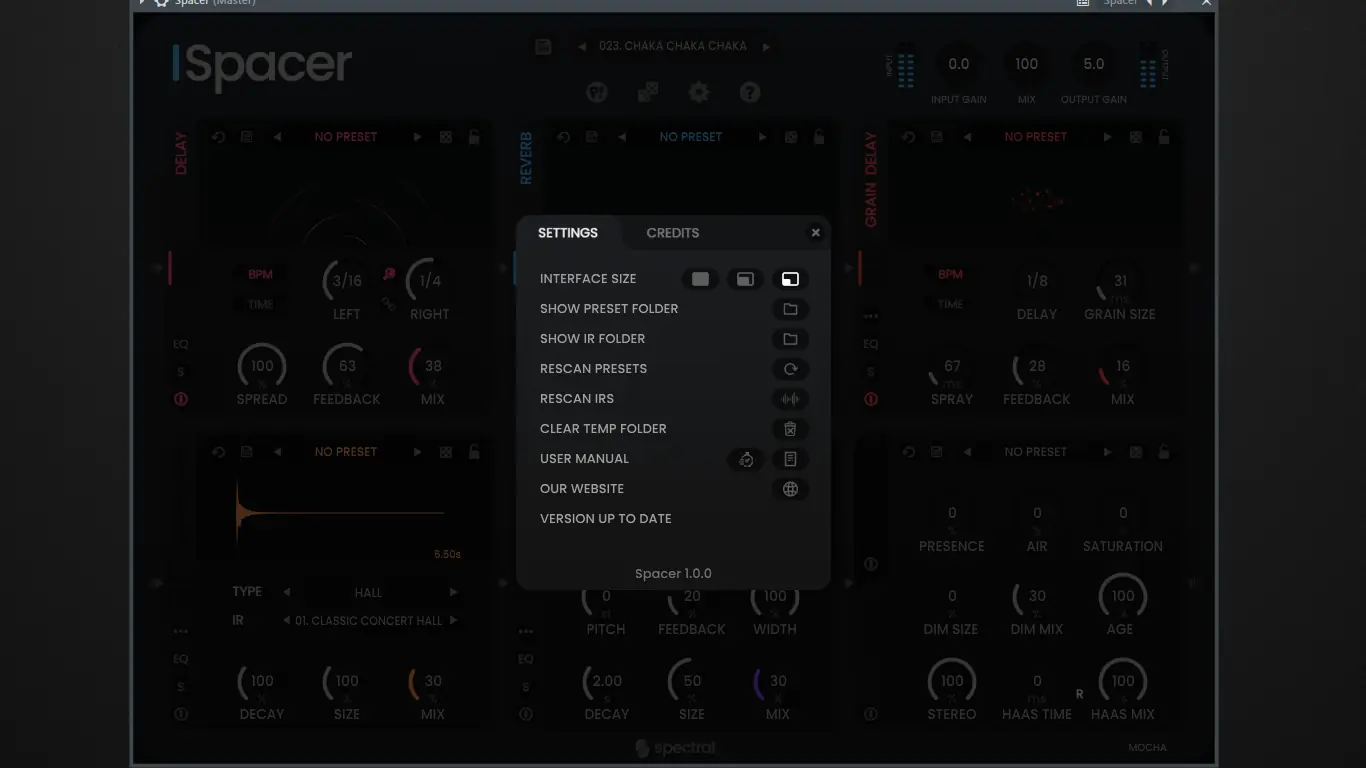The image size is (1366, 768).
Task: Click the Delay EQ button
Action: [181, 344]
